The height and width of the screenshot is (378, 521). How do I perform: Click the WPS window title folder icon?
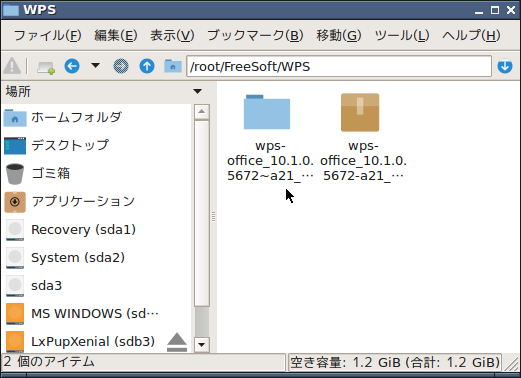pos(11,10)
